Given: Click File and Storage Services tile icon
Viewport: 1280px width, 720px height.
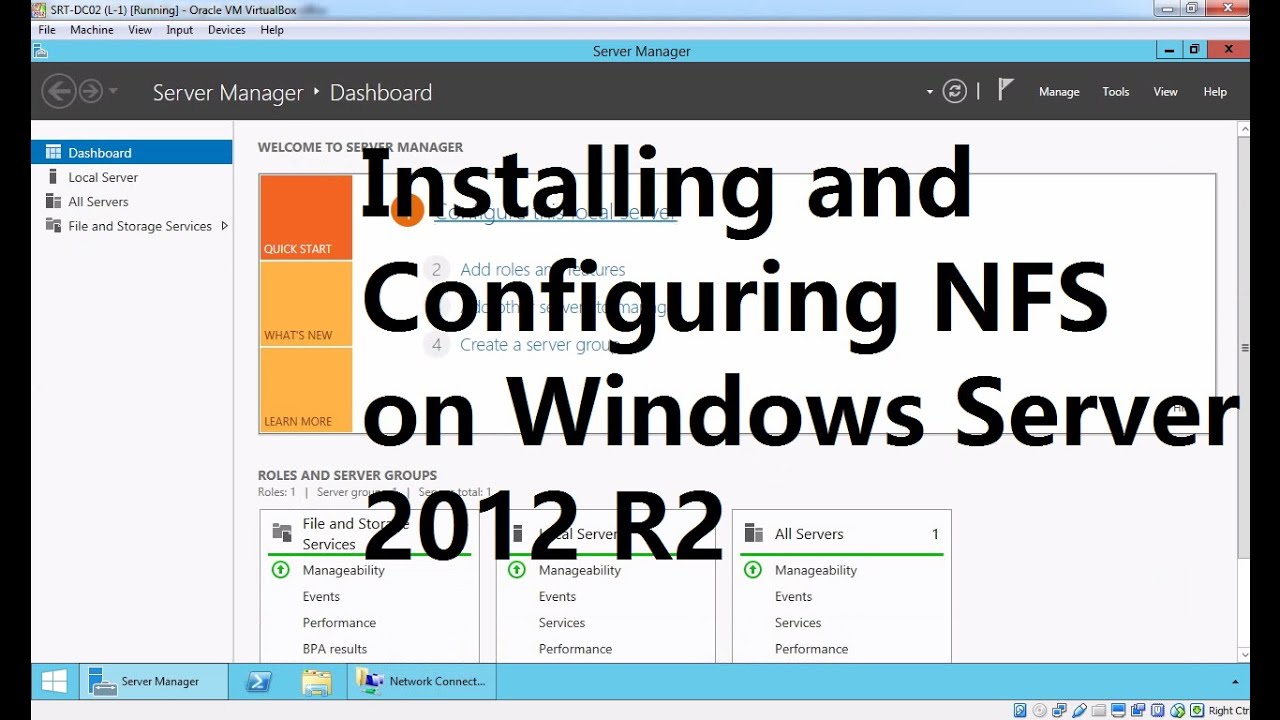Looking at the screenshot, I should [282, 534].
